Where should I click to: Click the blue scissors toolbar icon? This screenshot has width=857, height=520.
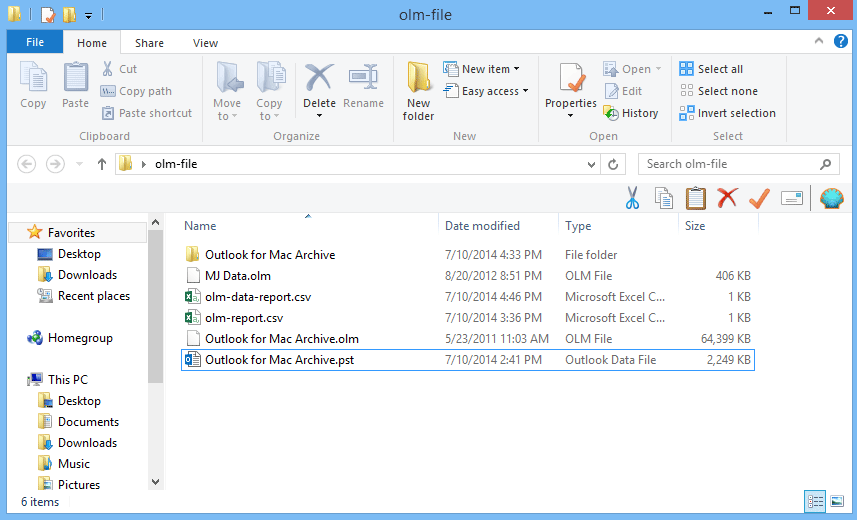click(x=632, y=198)
